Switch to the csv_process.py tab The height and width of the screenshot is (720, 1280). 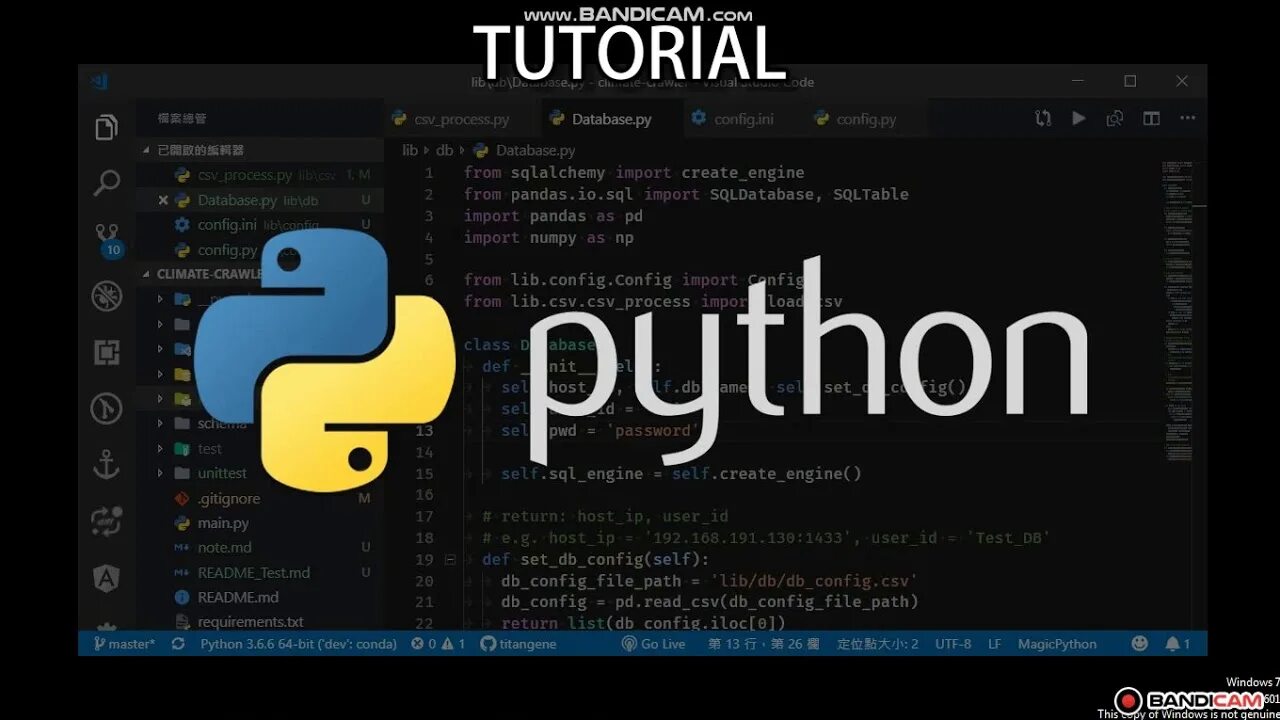click(461, 119)
